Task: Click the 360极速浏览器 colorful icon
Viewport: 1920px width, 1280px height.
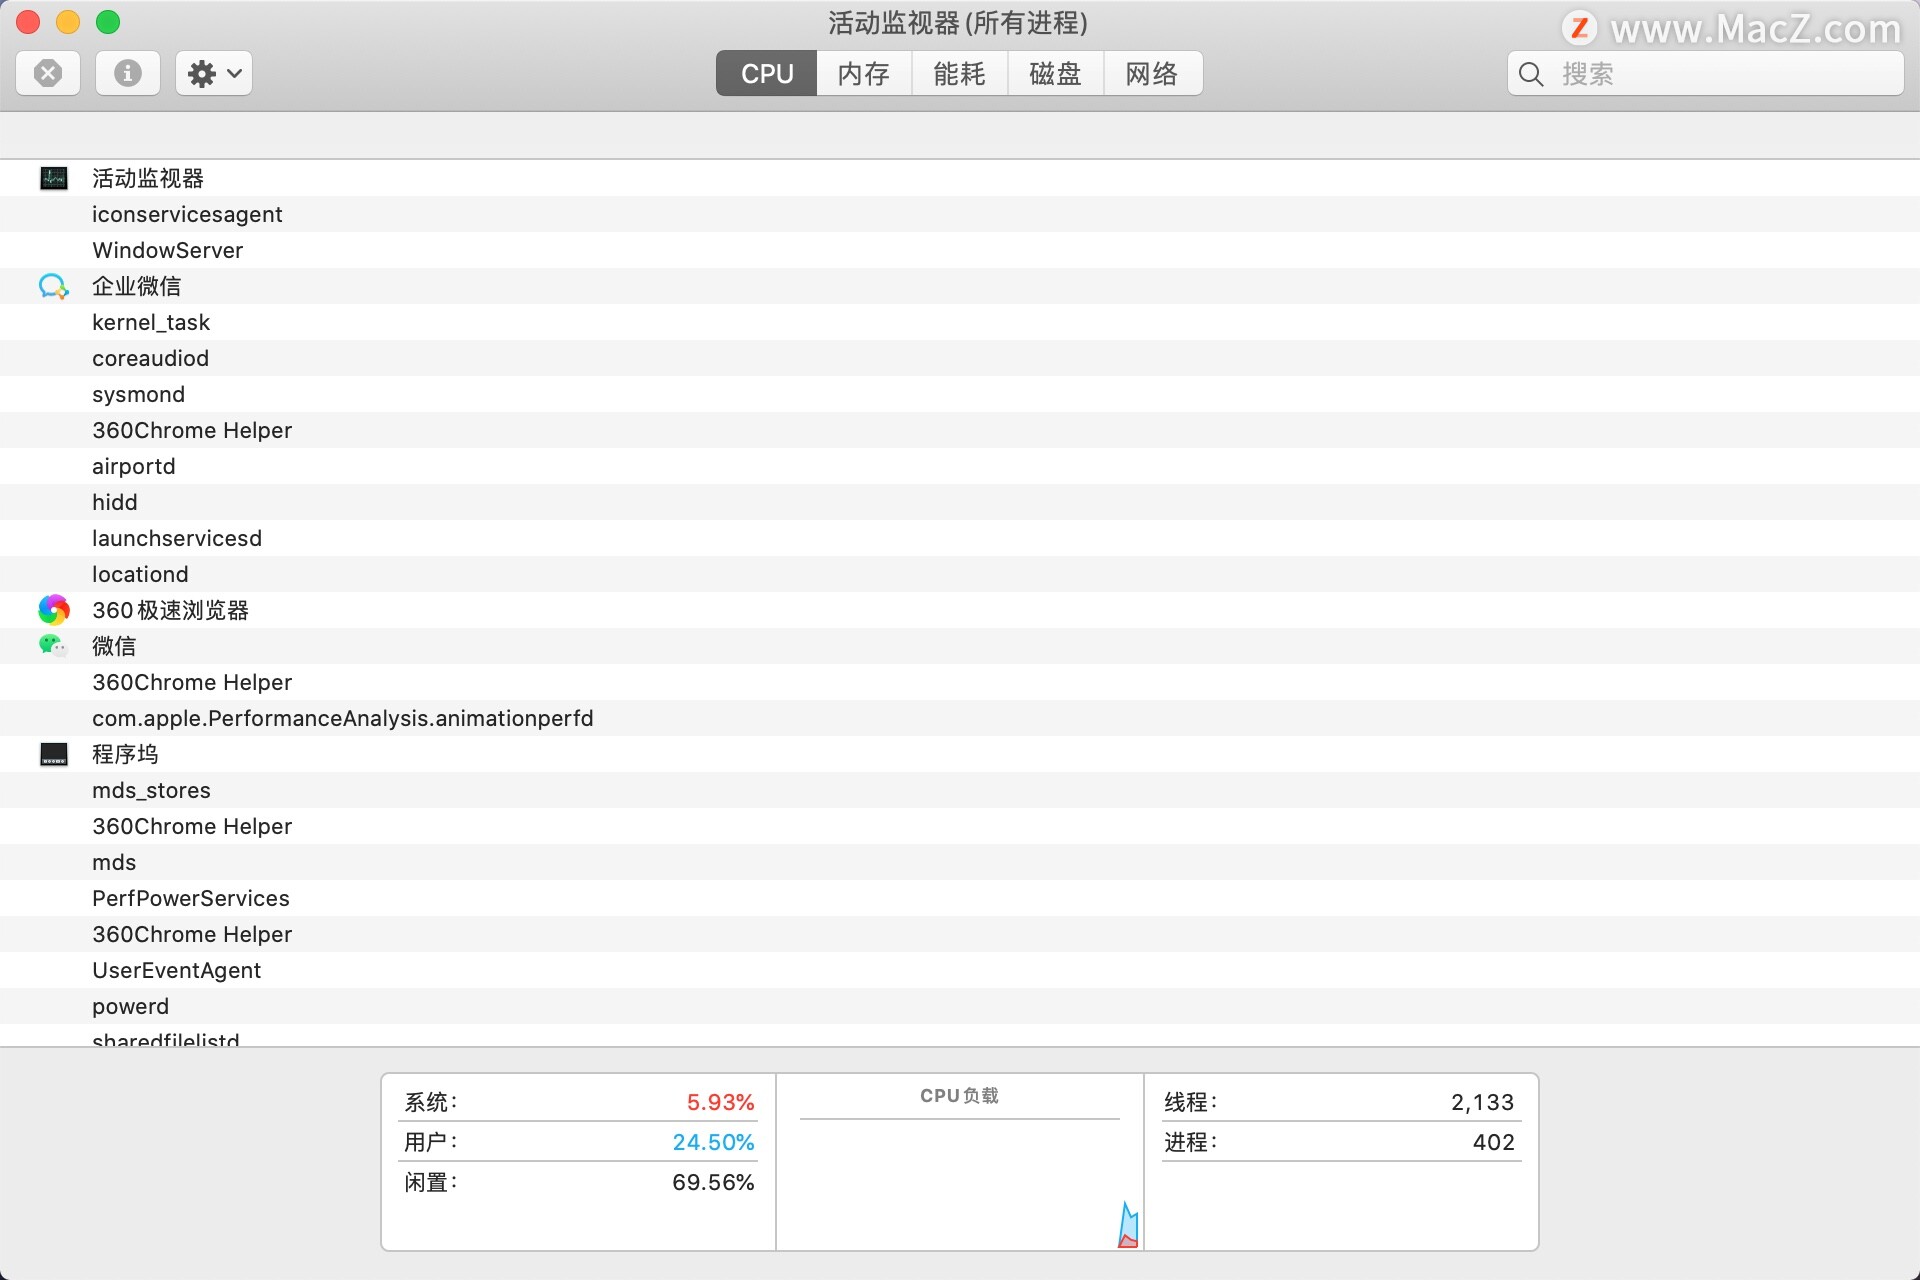Action: (54, 610)
